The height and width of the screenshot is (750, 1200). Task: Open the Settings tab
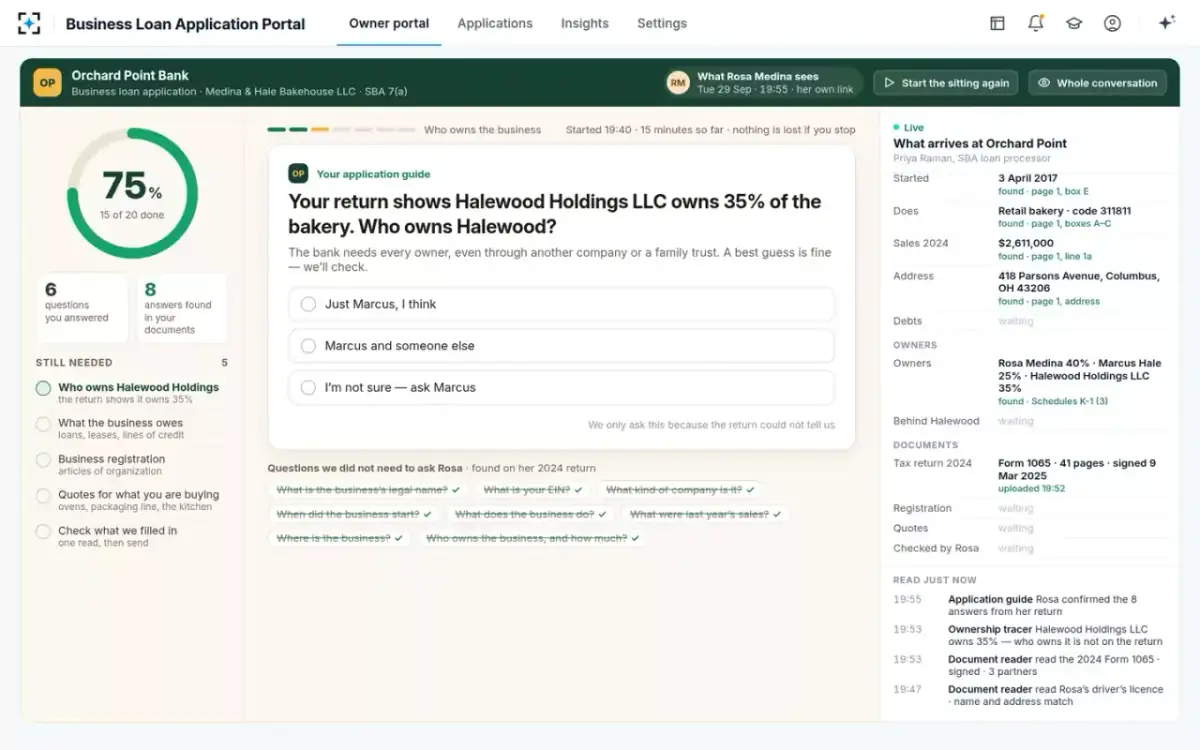[x=662, y=23]
